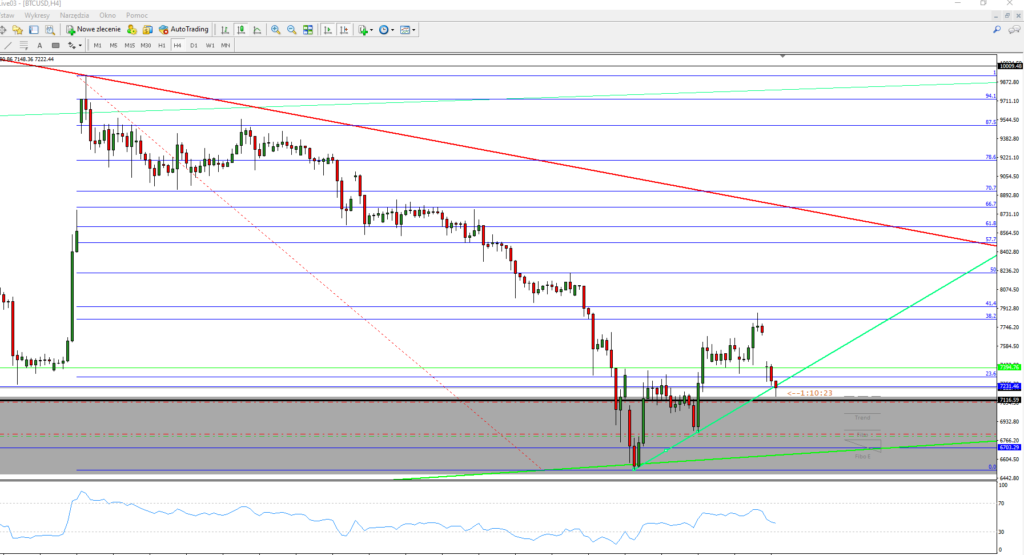1024x555 pixels.
Task: Toggle chart shift from right edge
Action: tap(344, 29)
